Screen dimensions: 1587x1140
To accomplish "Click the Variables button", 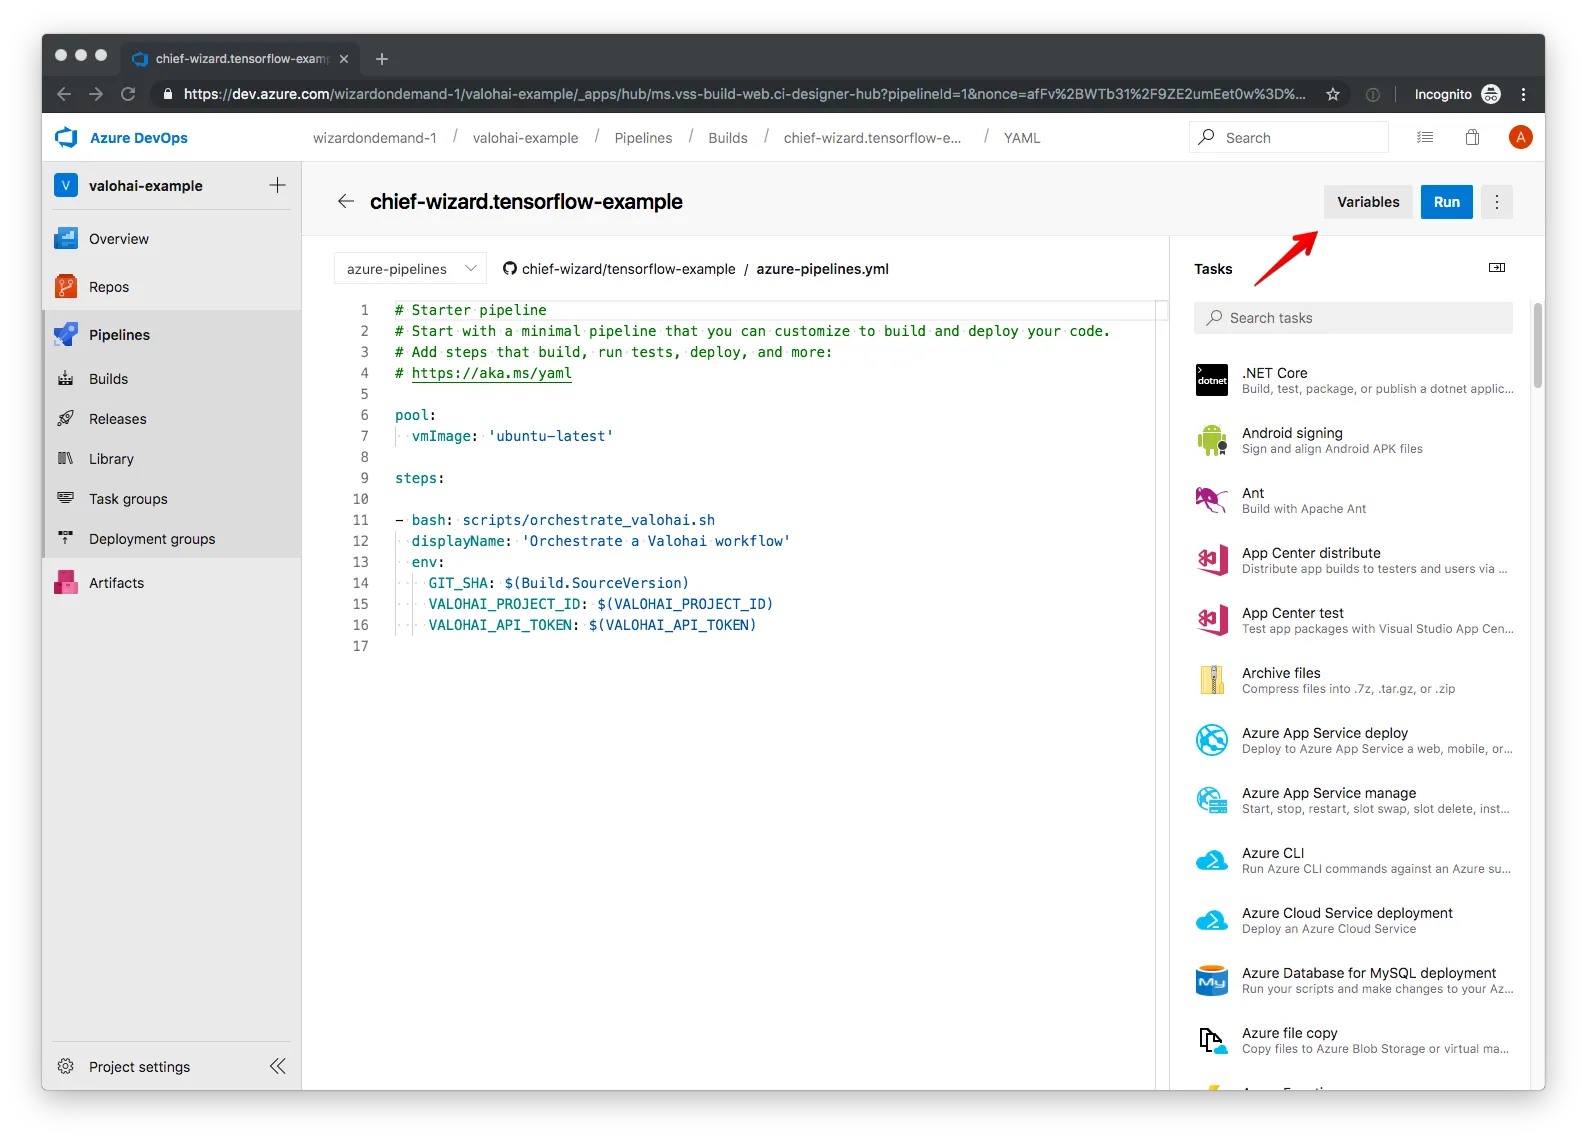I will coord(1368,202).
